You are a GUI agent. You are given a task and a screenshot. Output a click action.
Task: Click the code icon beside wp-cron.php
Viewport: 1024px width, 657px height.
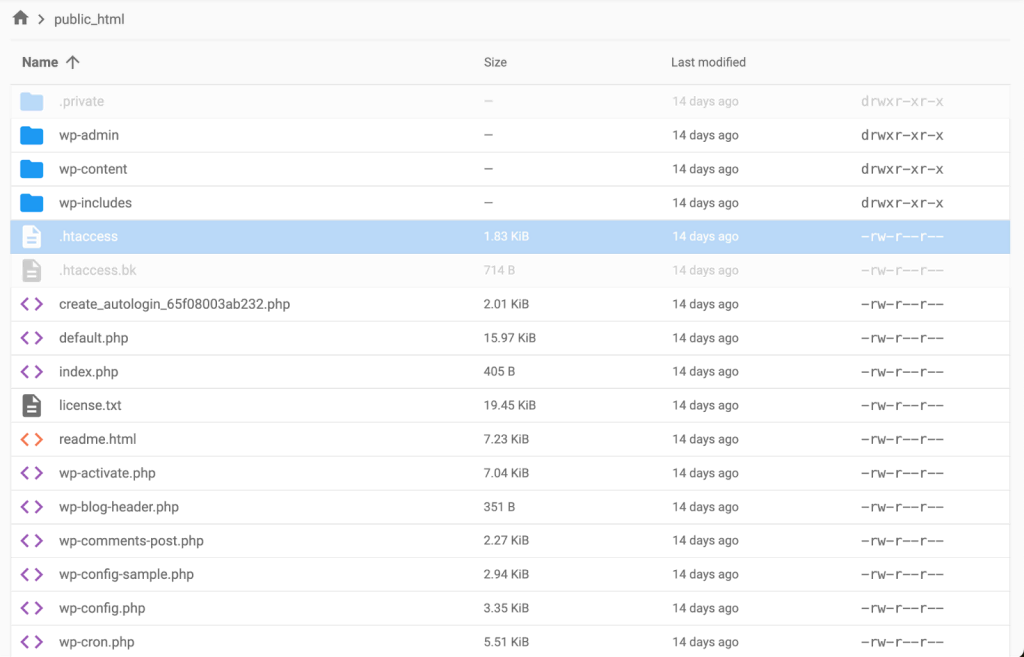click(31, 641)
